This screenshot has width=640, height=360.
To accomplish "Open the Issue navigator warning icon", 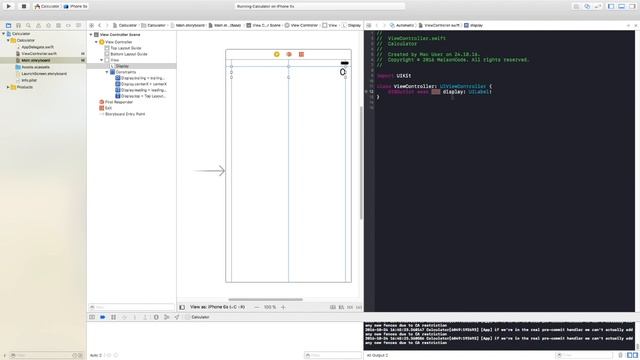I will pyautogui.click(x=38, y=25).
